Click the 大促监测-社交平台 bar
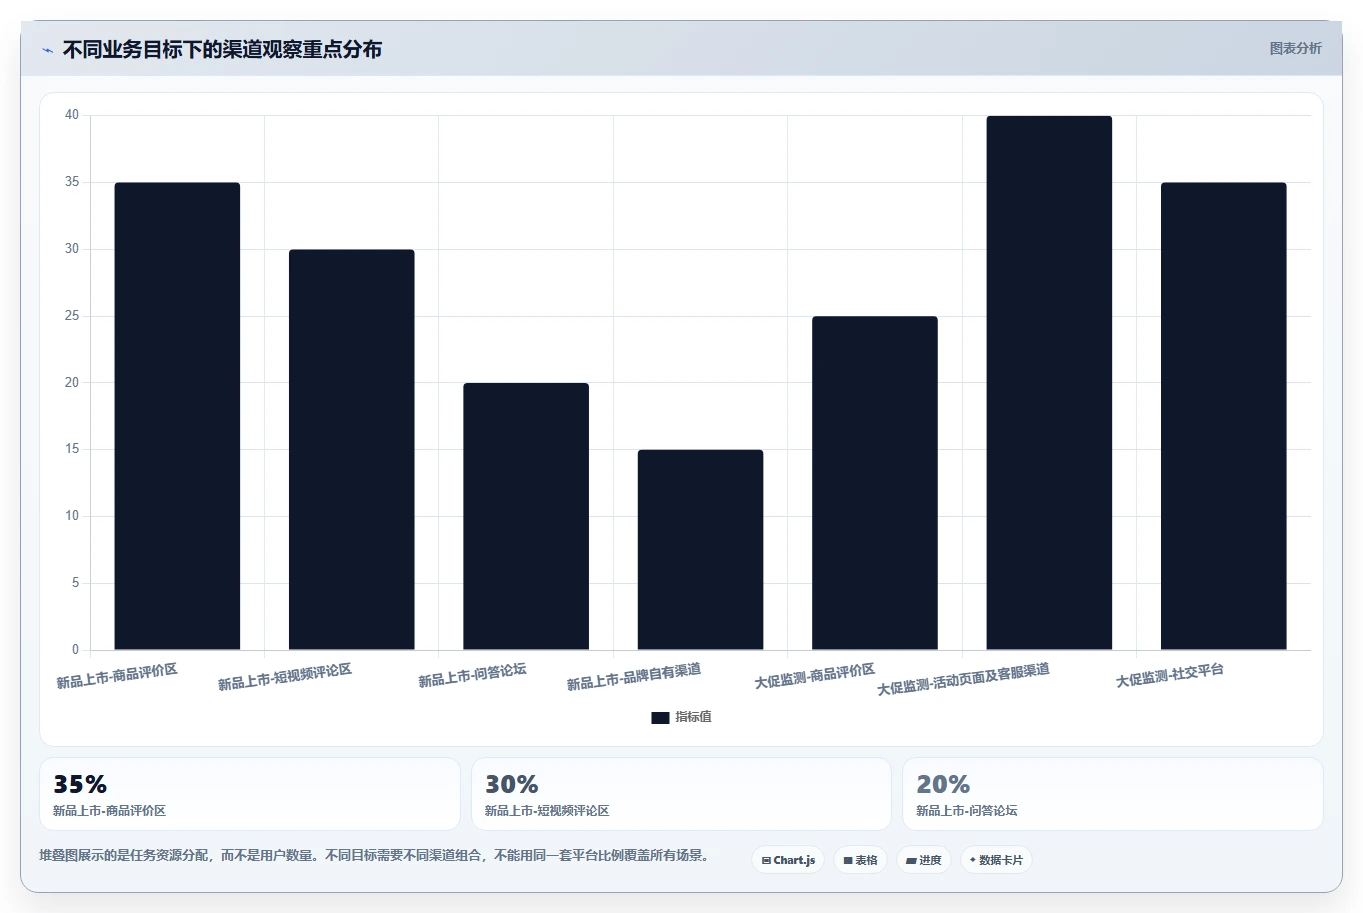 1224,416
